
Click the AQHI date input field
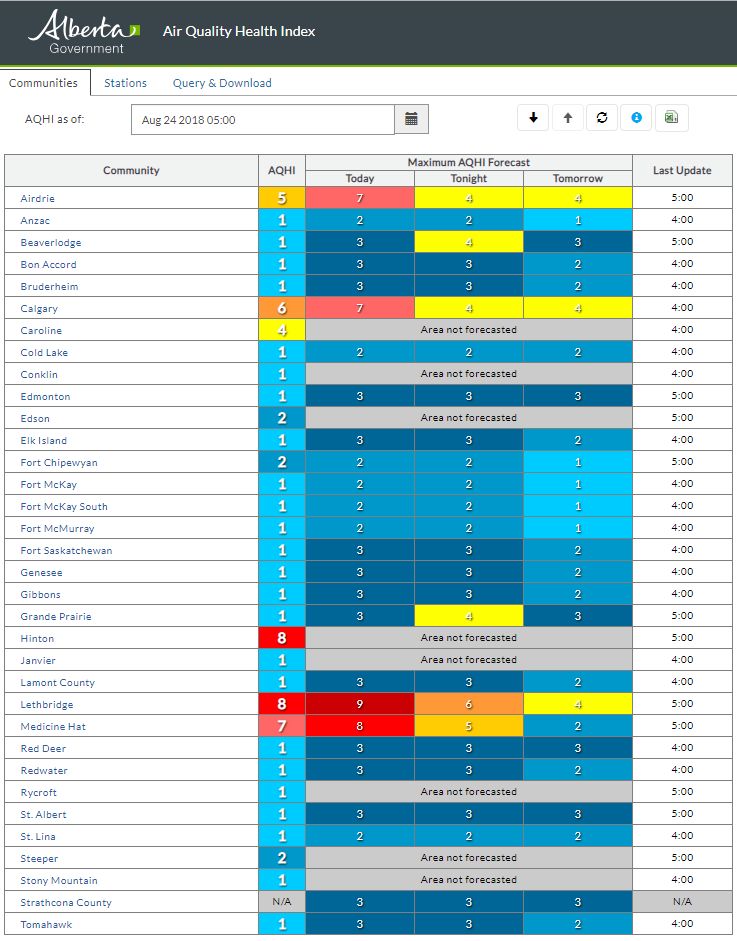tap(262, 120)
